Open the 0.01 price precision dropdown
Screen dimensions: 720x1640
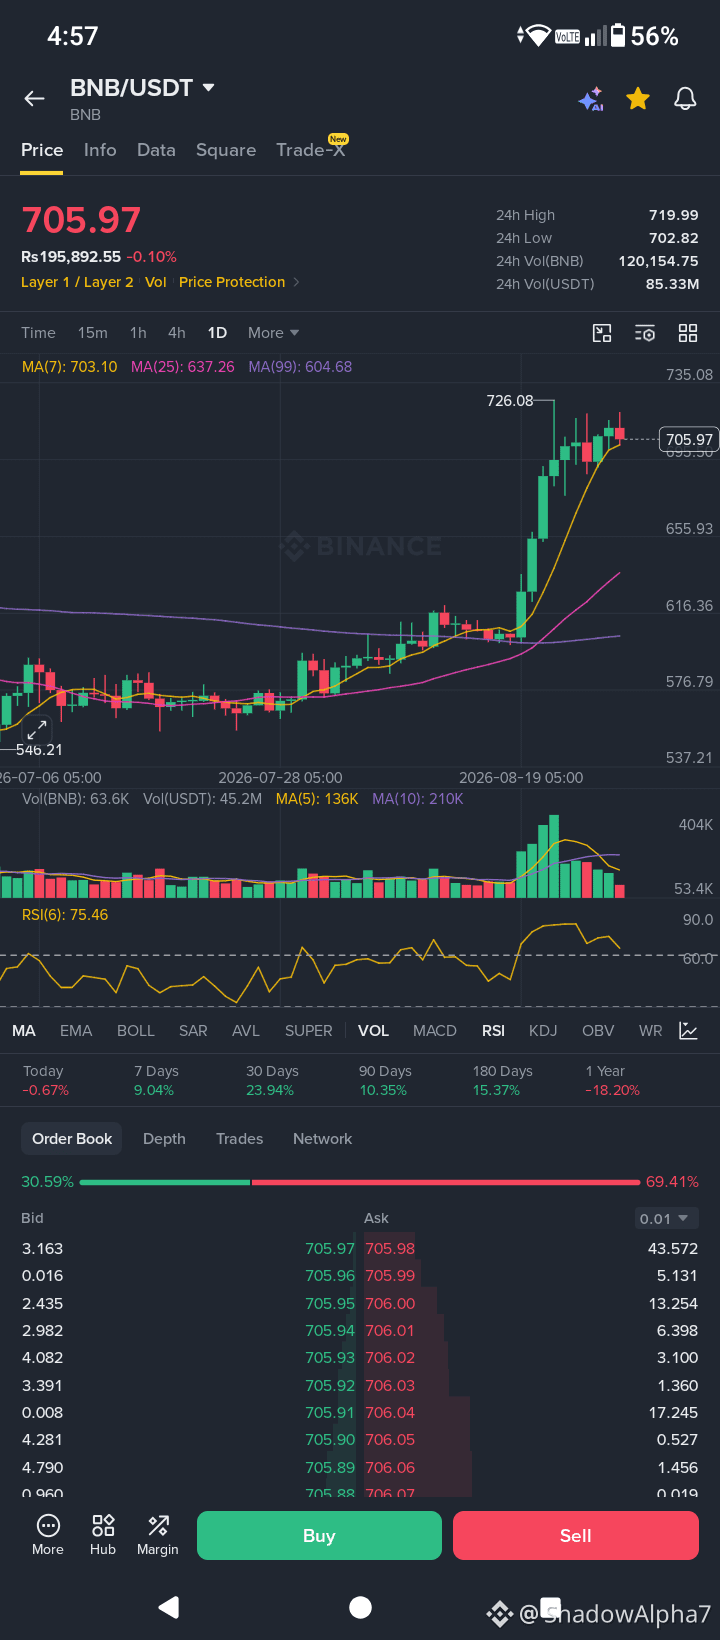coord(665,1218)
